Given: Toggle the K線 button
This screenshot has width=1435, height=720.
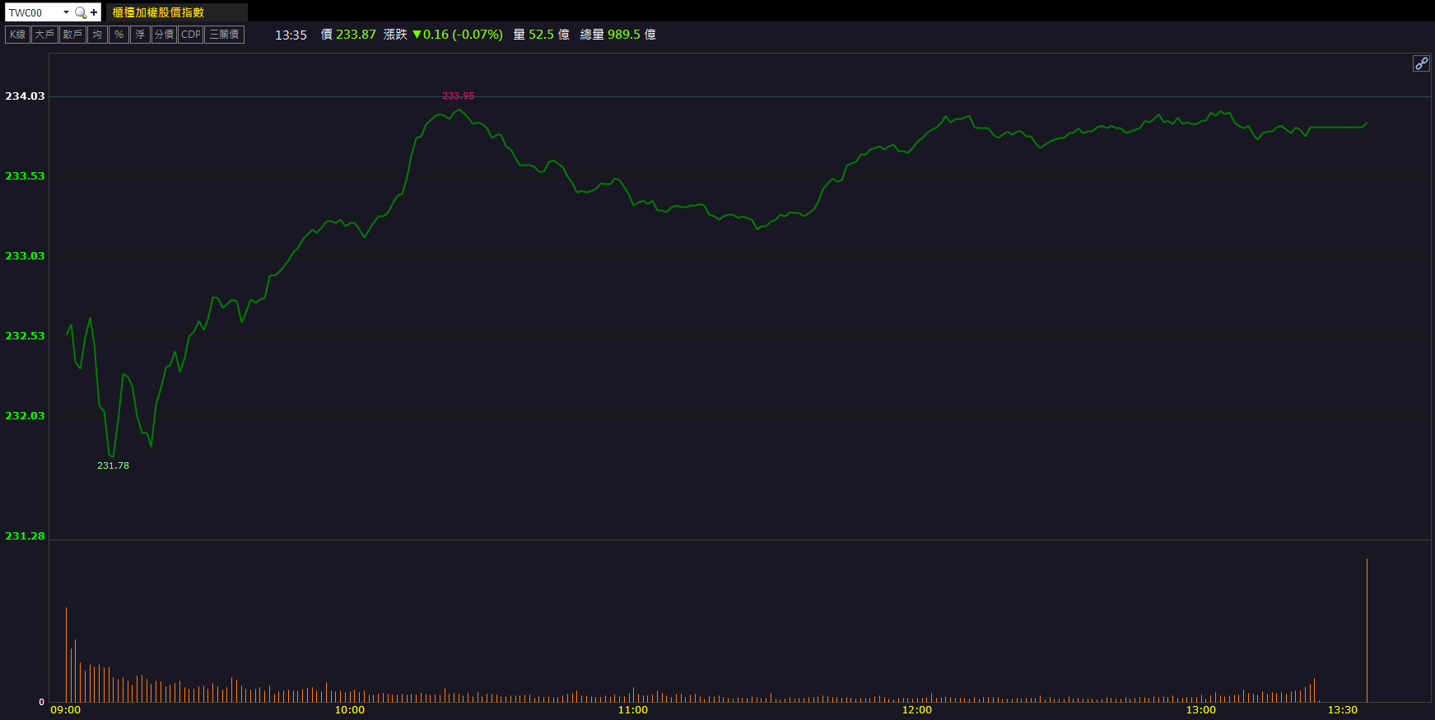Looking at the screenshot, I should coord(17,34).
